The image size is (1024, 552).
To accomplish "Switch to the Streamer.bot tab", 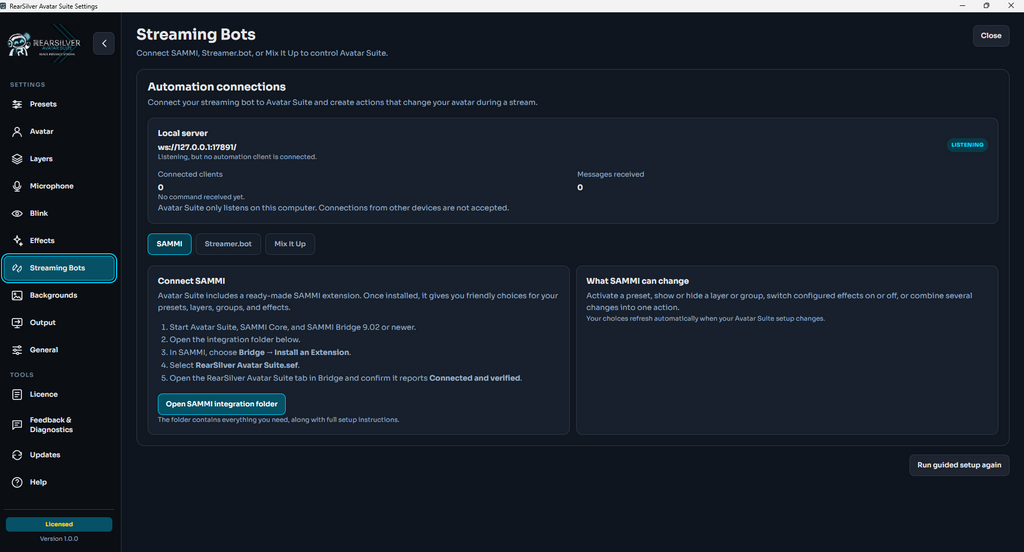I will click(228, 244).
